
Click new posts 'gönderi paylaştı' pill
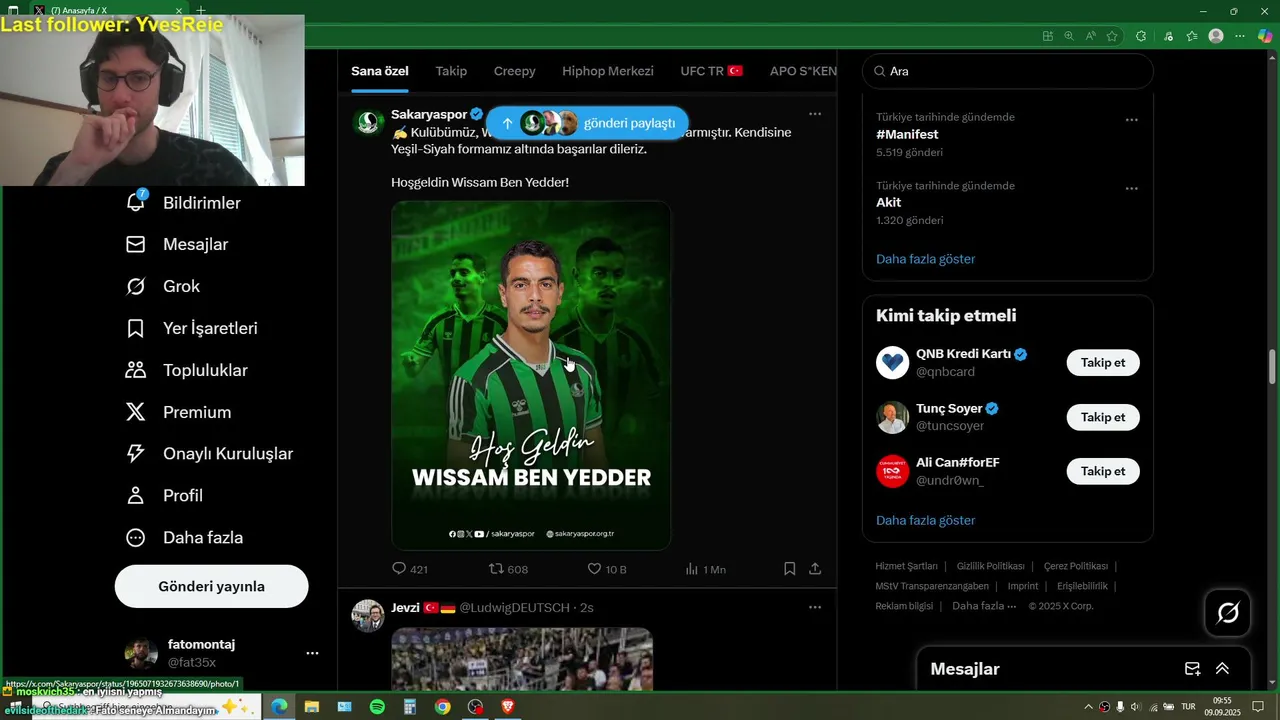click(x=587, y=123)
